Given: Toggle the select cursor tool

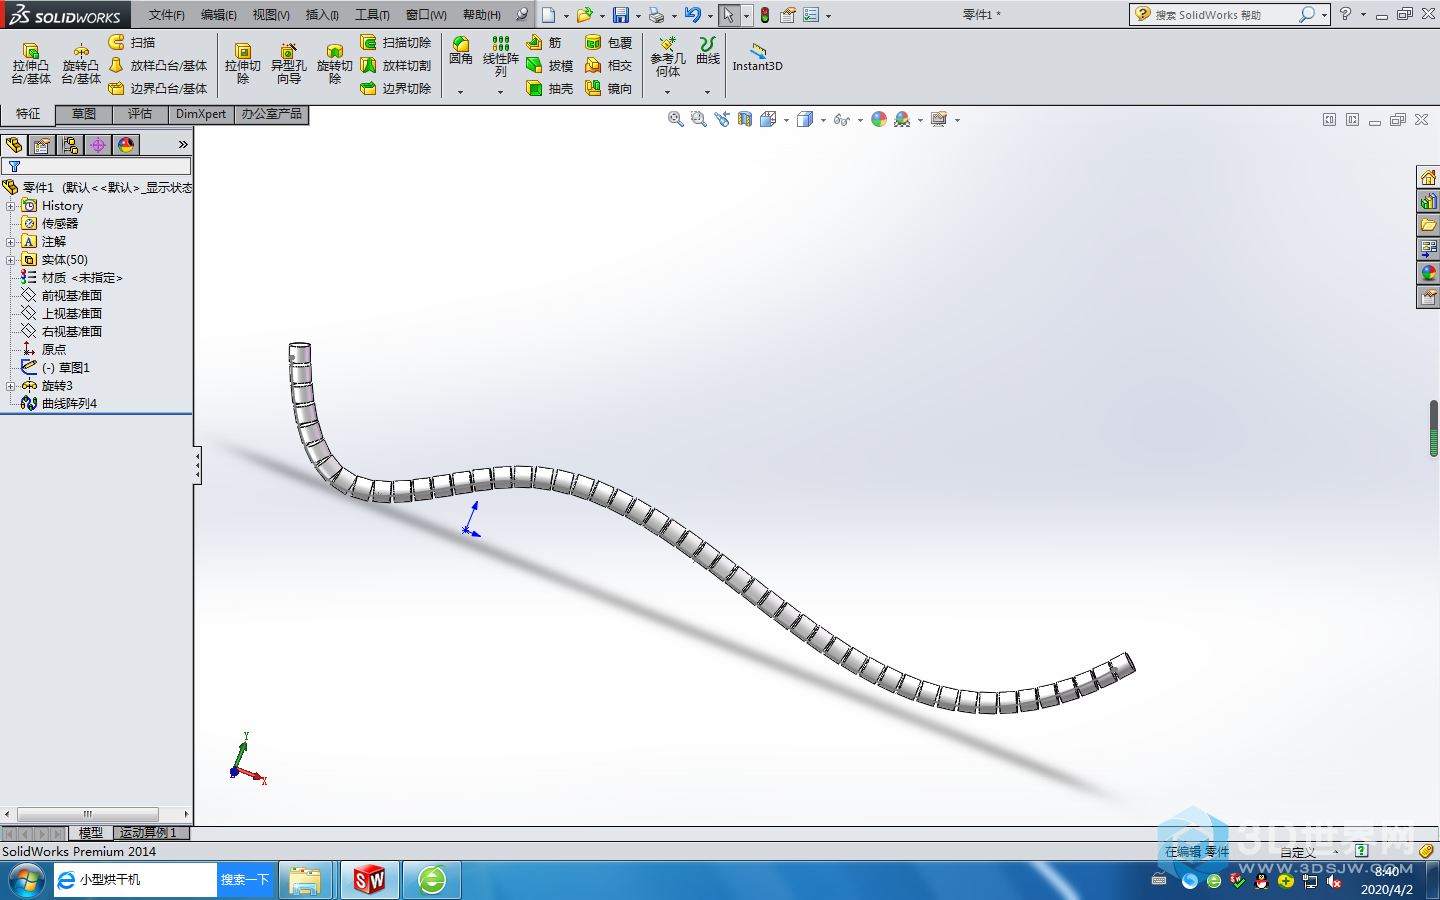Looking at the screenshot, I should (729, 15).
